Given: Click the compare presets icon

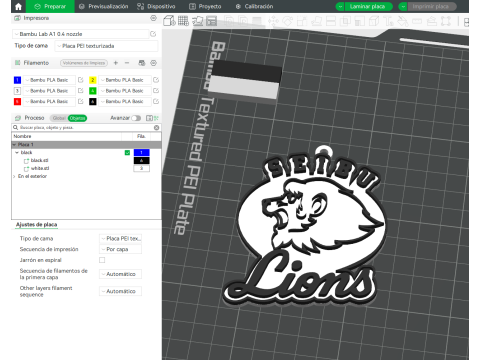Looking at the screenshot, I should click(x=156, y=118).
